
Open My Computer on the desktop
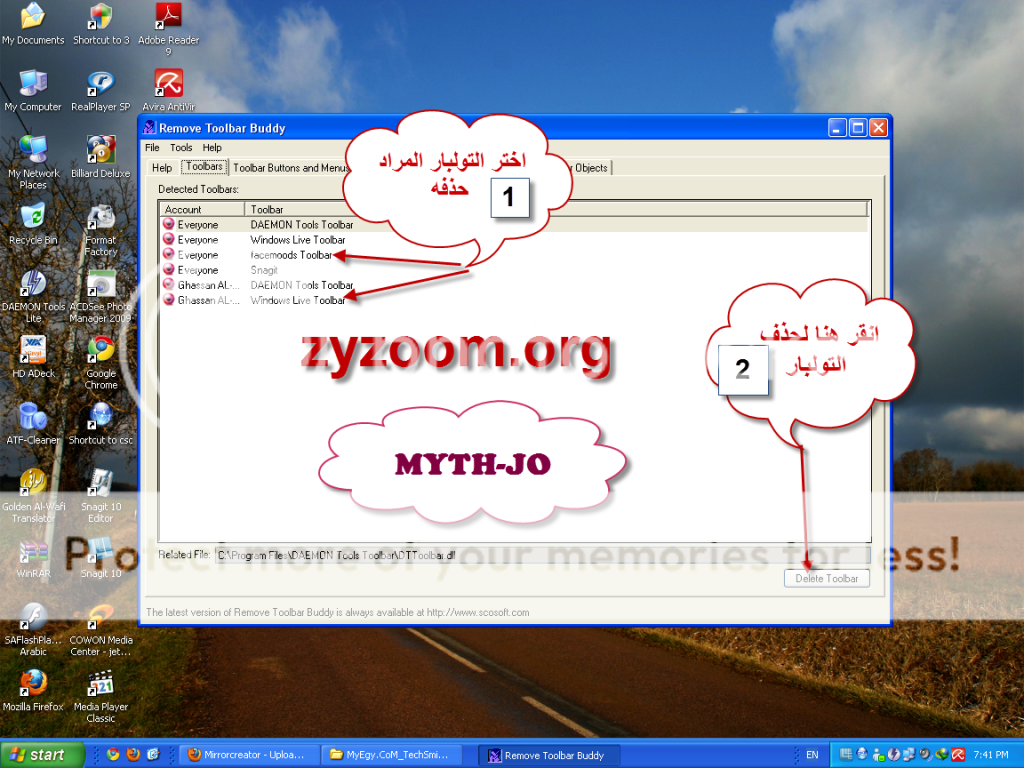pos(33,90)
